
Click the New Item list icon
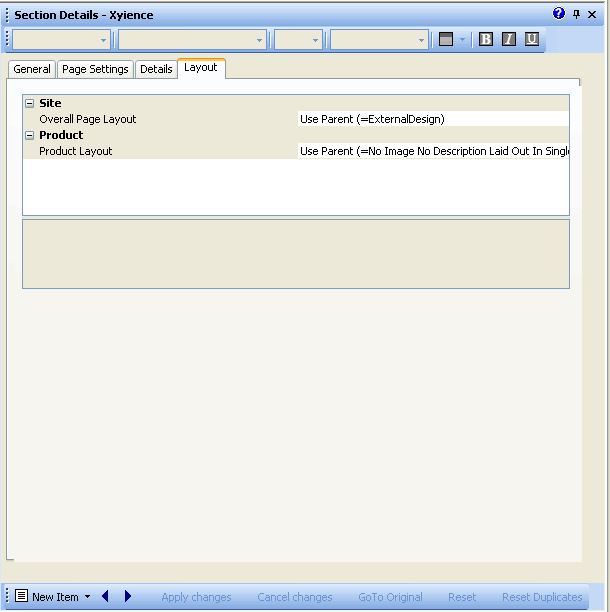pyautogui.click(x=21, y=597)
